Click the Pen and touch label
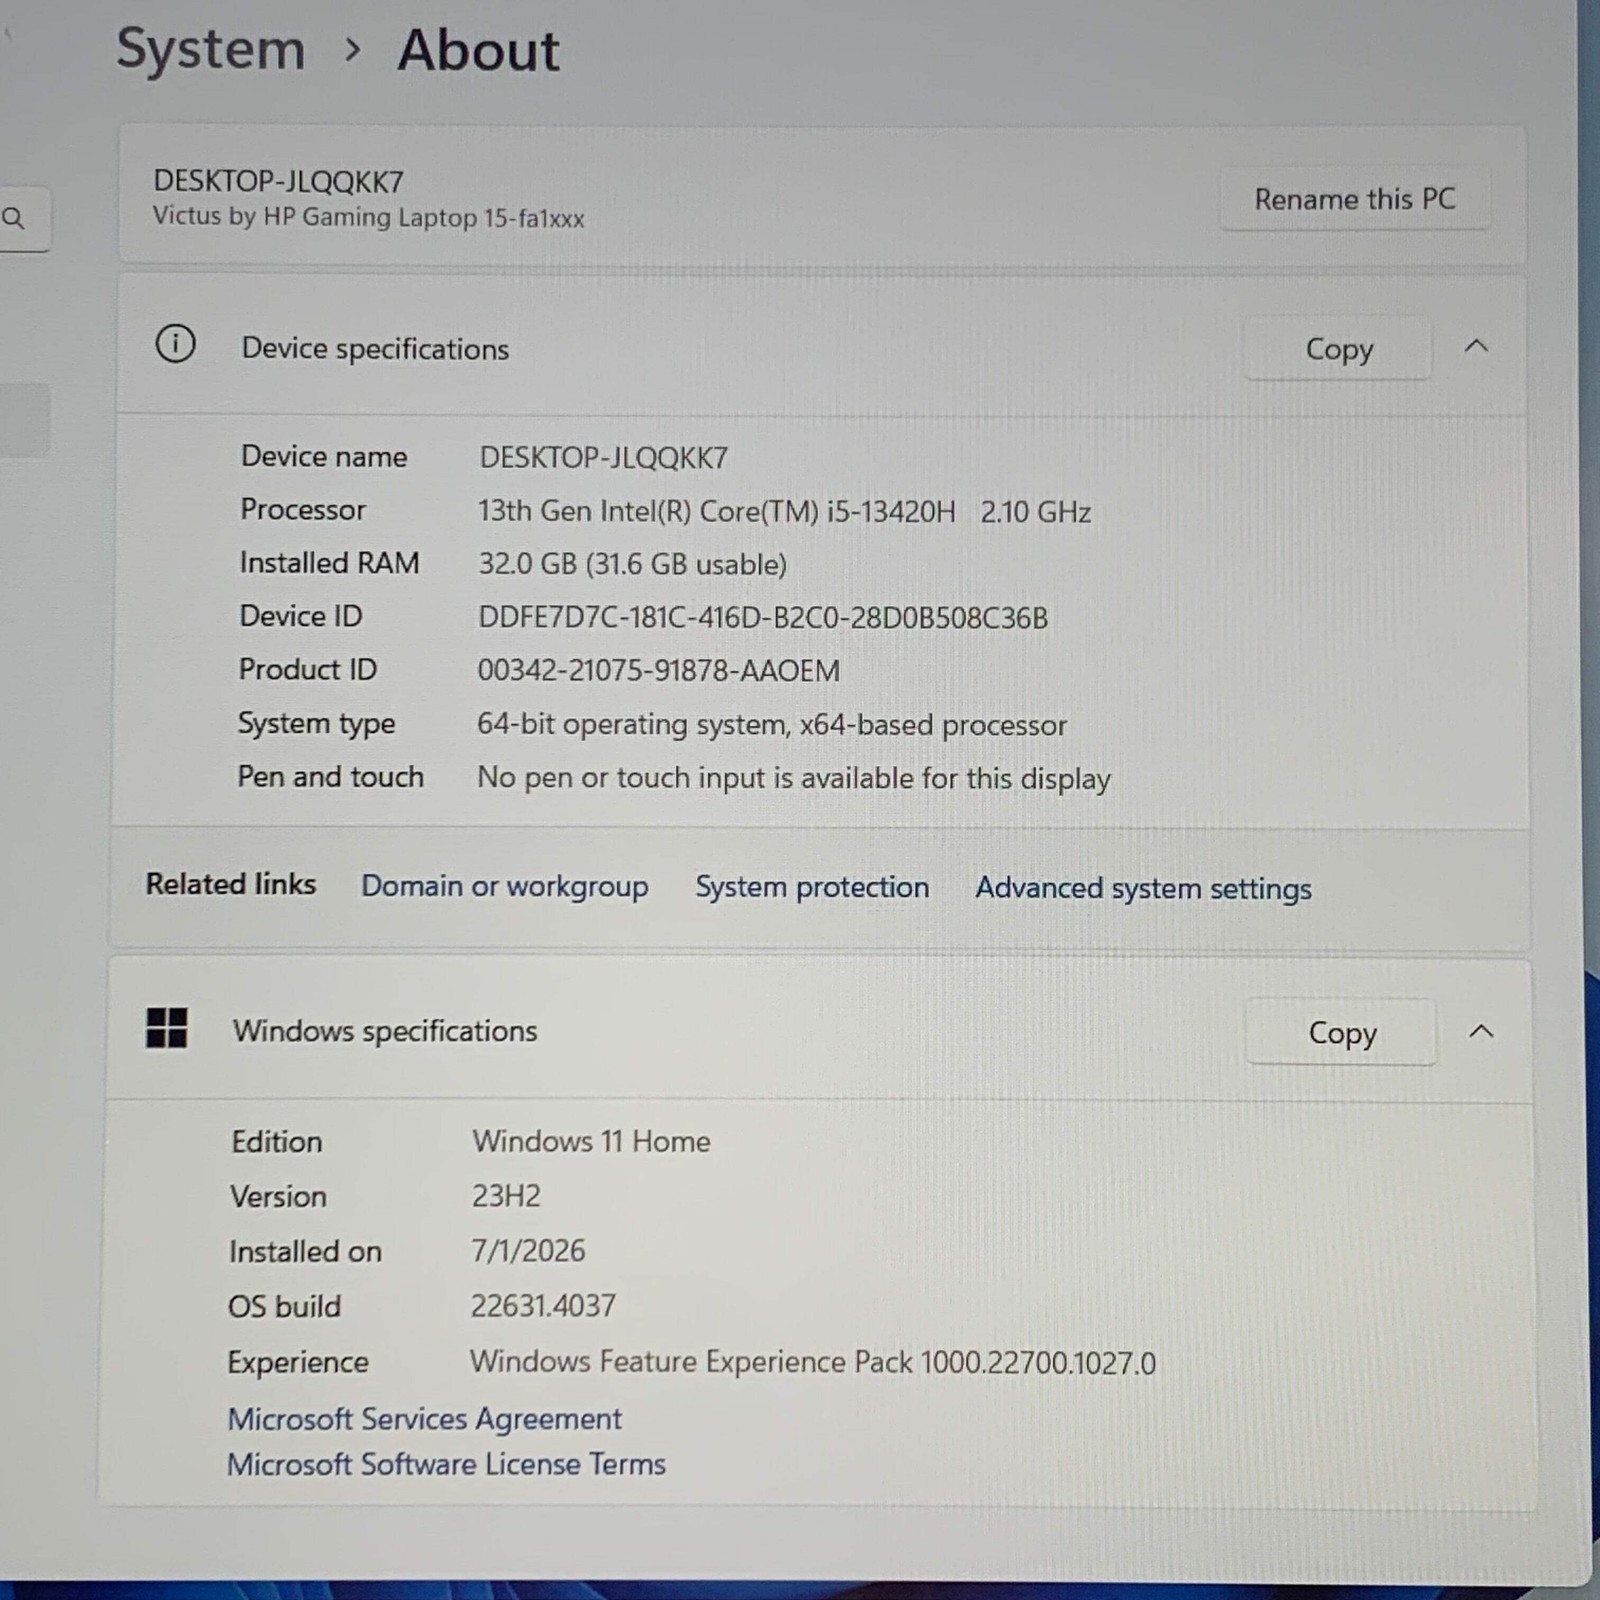 tap(331, 777)
